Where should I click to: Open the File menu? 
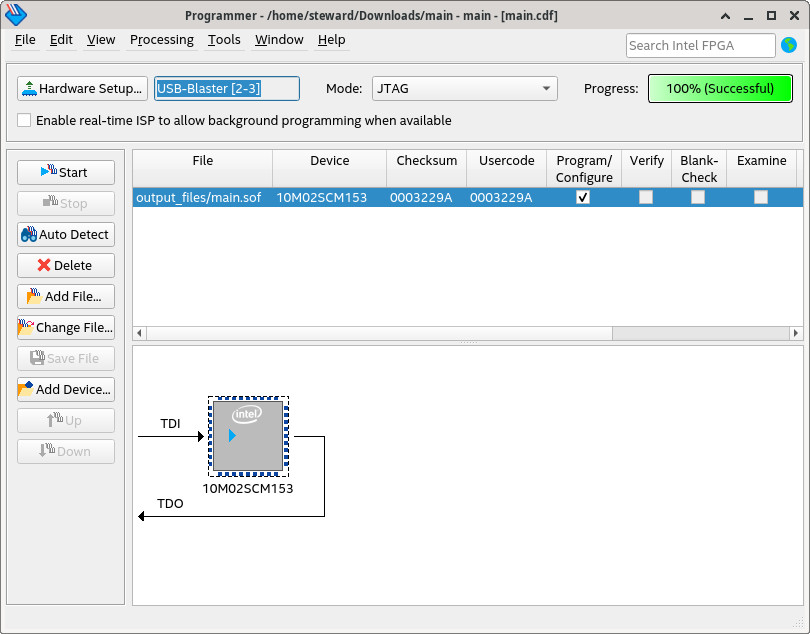pyautogui.click(x=25, y=40)
